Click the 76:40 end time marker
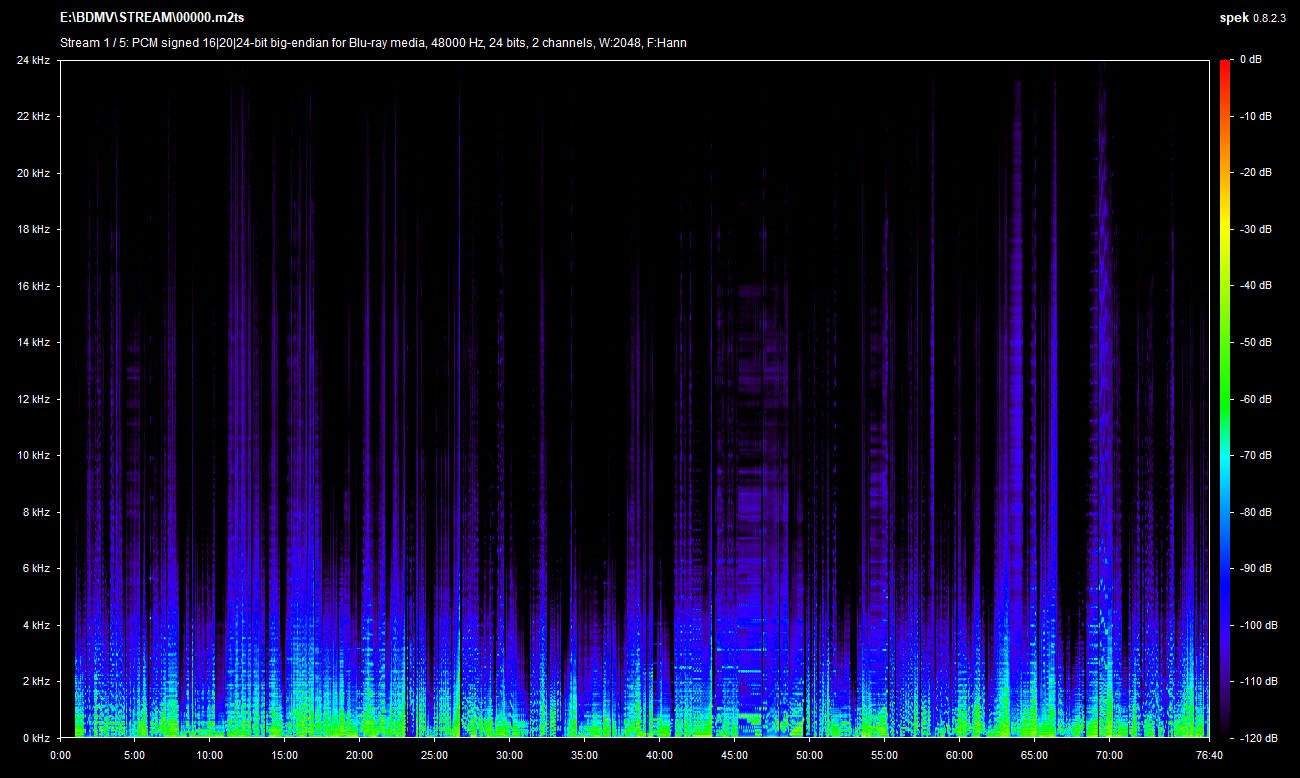 pos(1209,755)
